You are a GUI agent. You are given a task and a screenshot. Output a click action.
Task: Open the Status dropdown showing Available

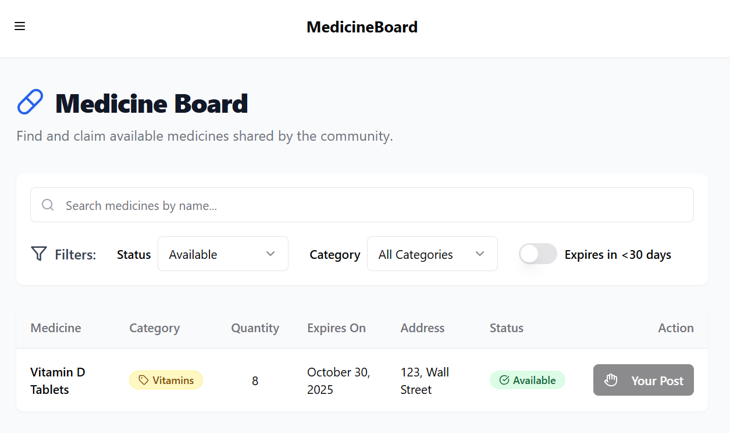coord(222,254)
